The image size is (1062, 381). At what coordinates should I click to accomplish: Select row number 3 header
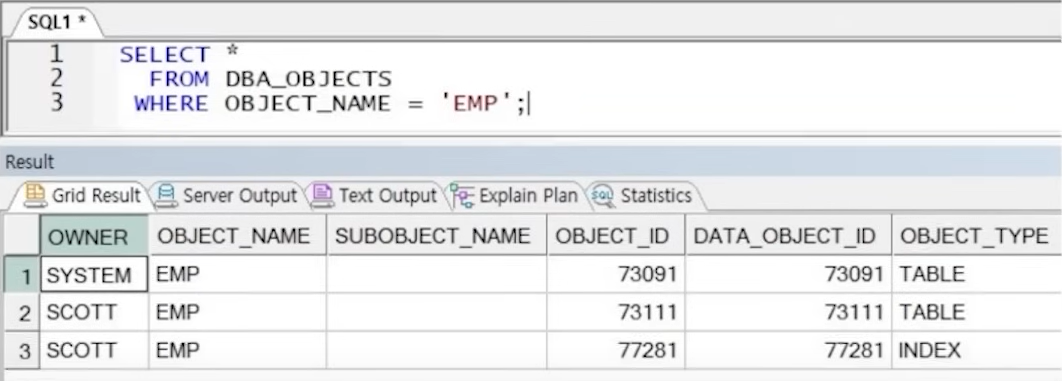coord(22,351)
